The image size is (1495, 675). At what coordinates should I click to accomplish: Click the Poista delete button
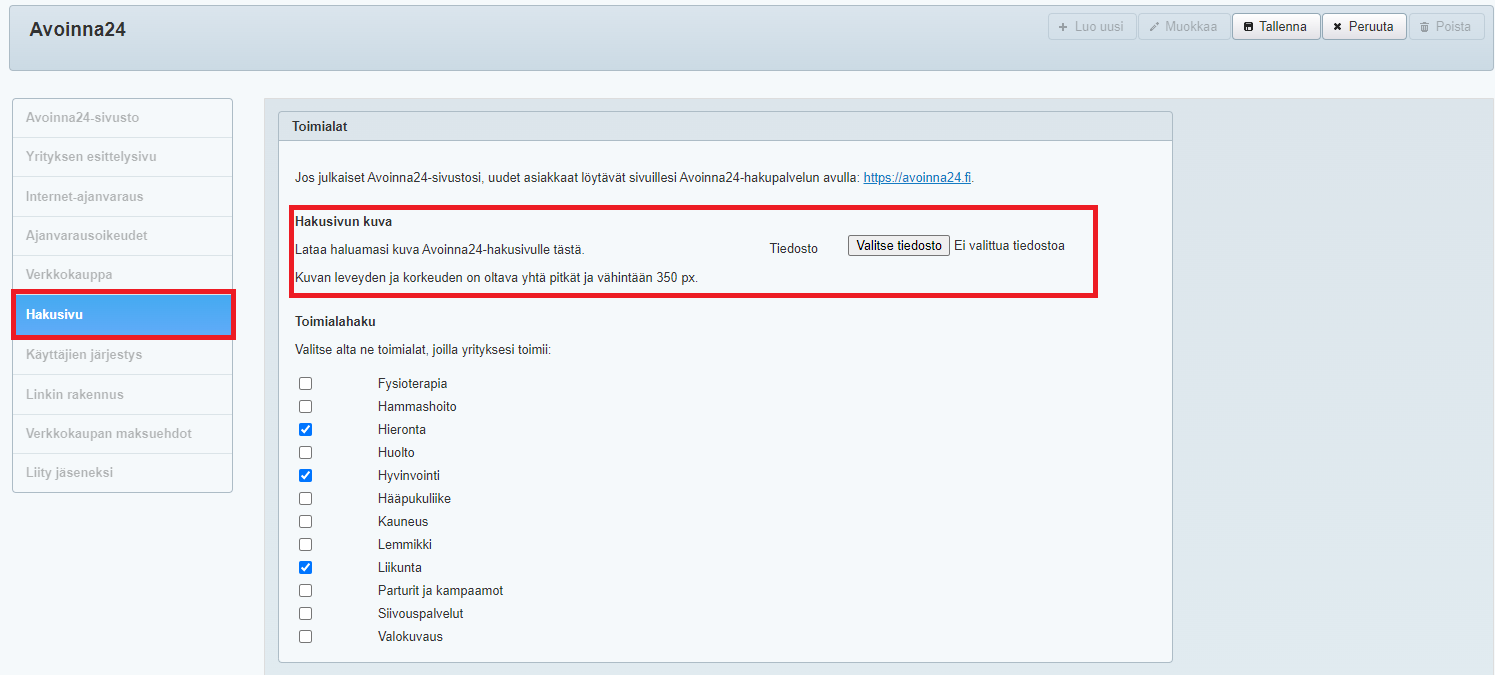(x=1446, y=27)
